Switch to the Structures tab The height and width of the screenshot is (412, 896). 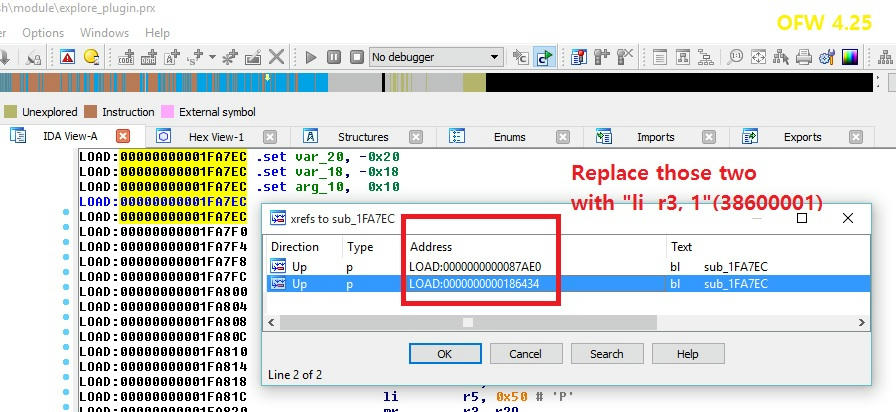click(363, 137)
